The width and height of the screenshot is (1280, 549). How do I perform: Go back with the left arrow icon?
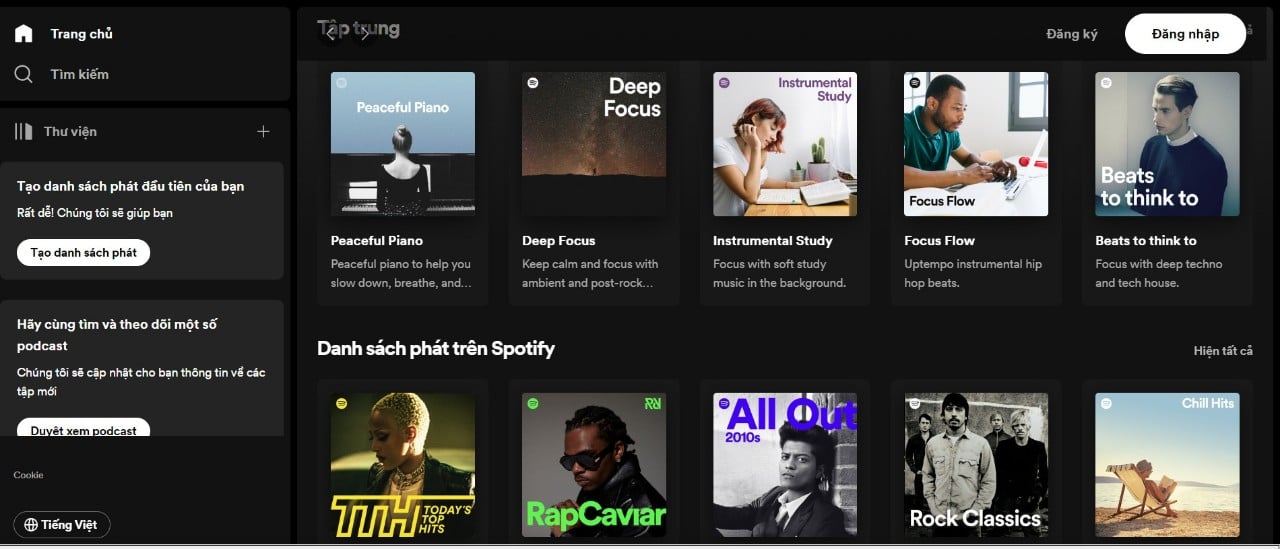pos(331,35)
